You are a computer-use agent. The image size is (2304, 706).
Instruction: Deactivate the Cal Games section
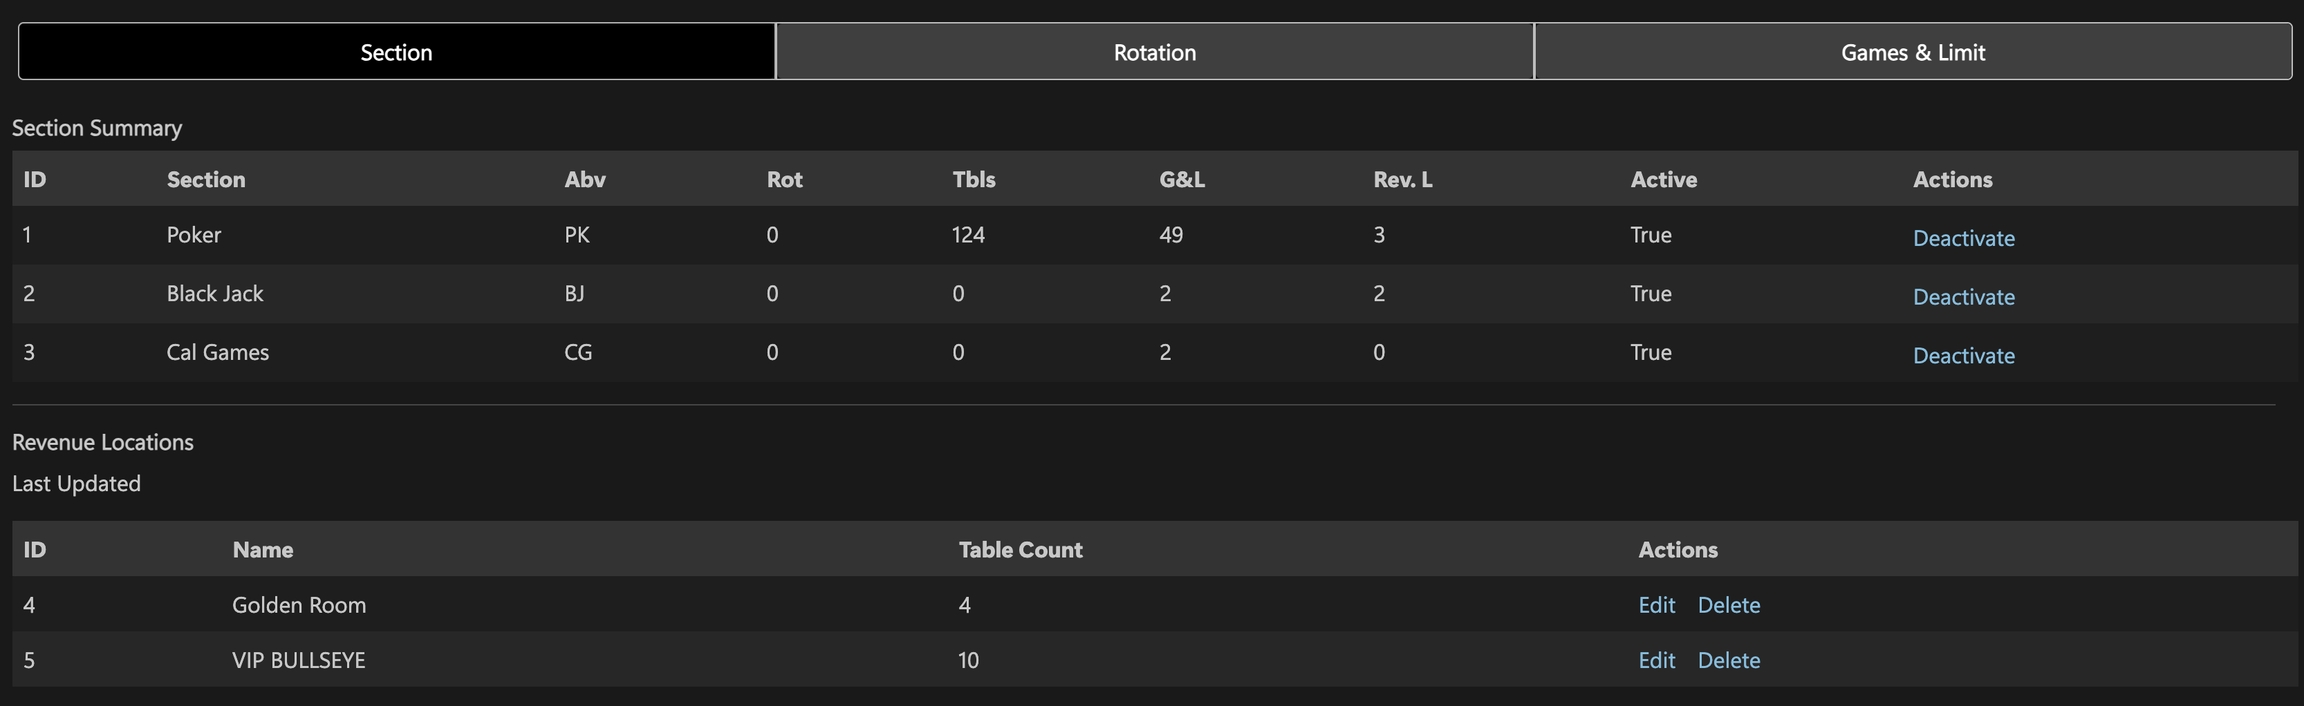(x=1963, y=356)
